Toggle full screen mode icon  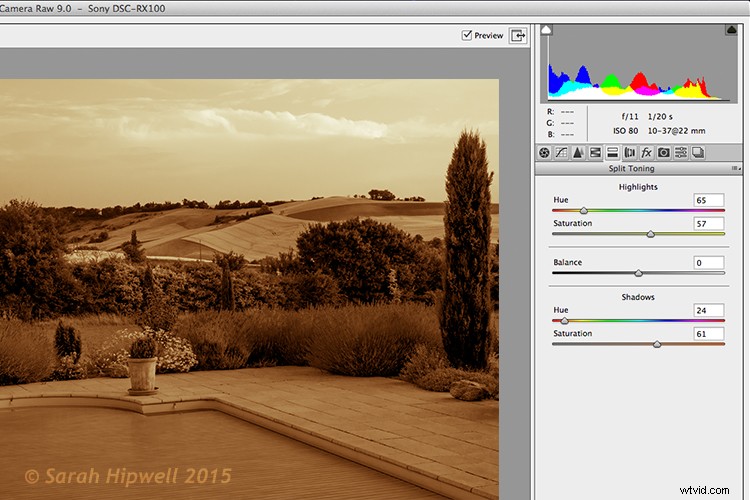click(x=518, y=35)
